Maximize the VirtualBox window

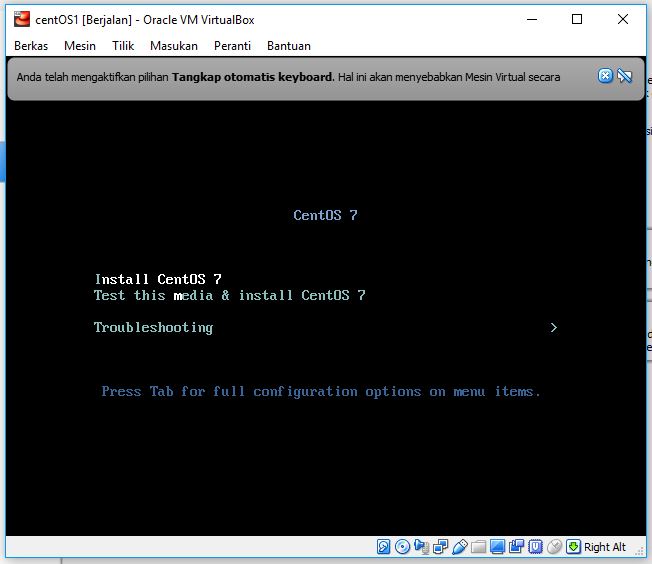point(577,19)
